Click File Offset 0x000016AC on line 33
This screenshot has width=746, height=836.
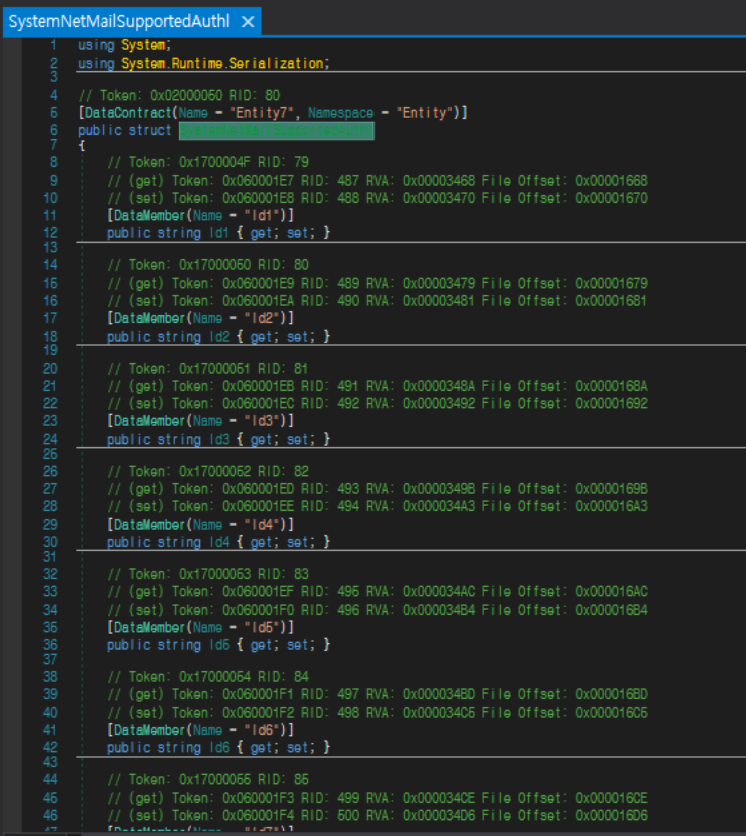tap(611, 591)
